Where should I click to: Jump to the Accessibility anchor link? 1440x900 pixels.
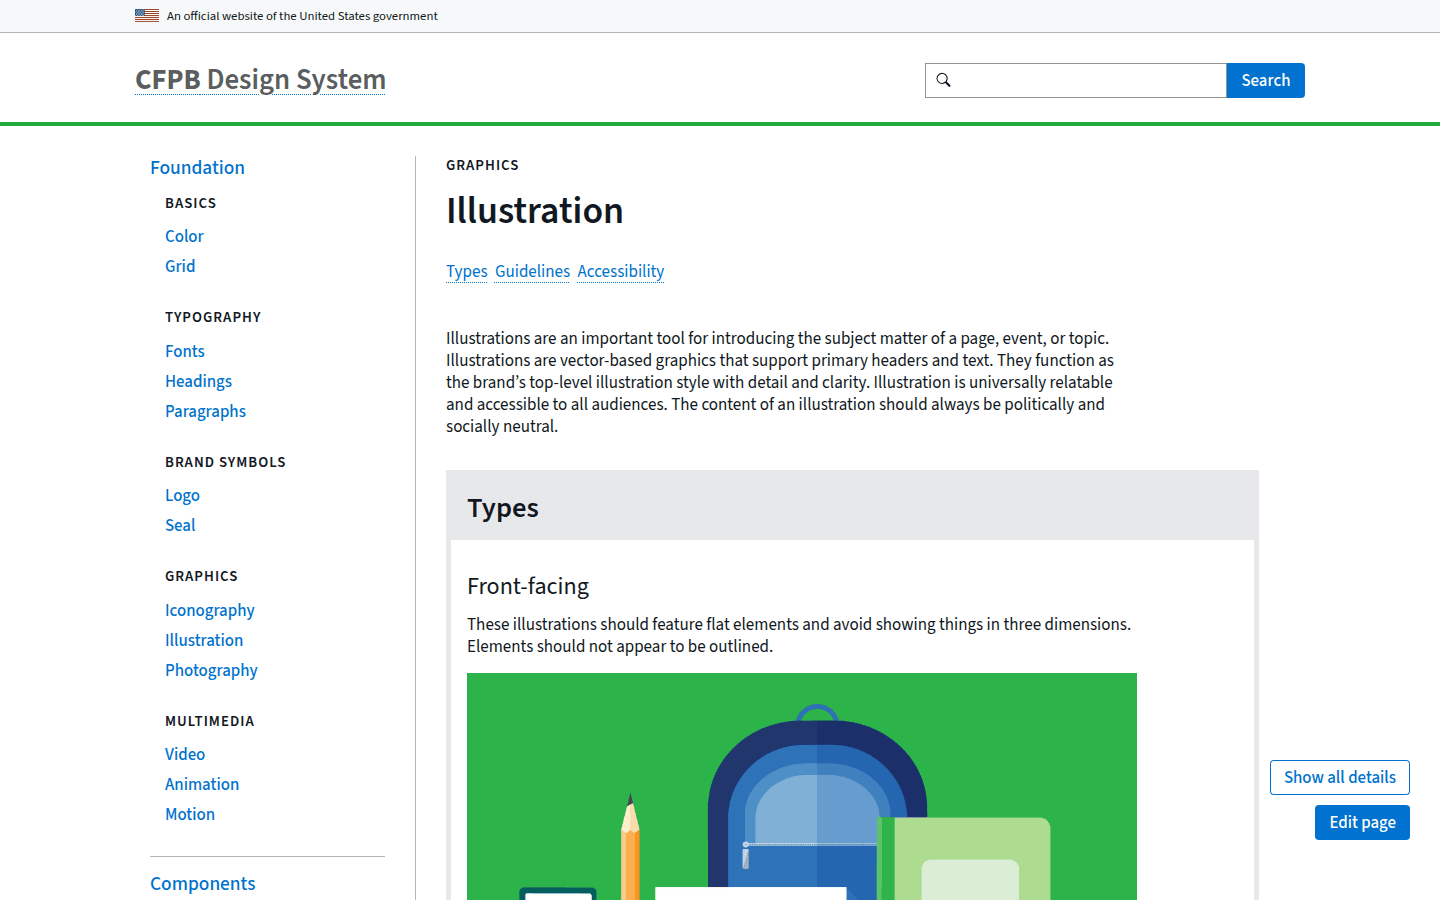tap(620, 271)
